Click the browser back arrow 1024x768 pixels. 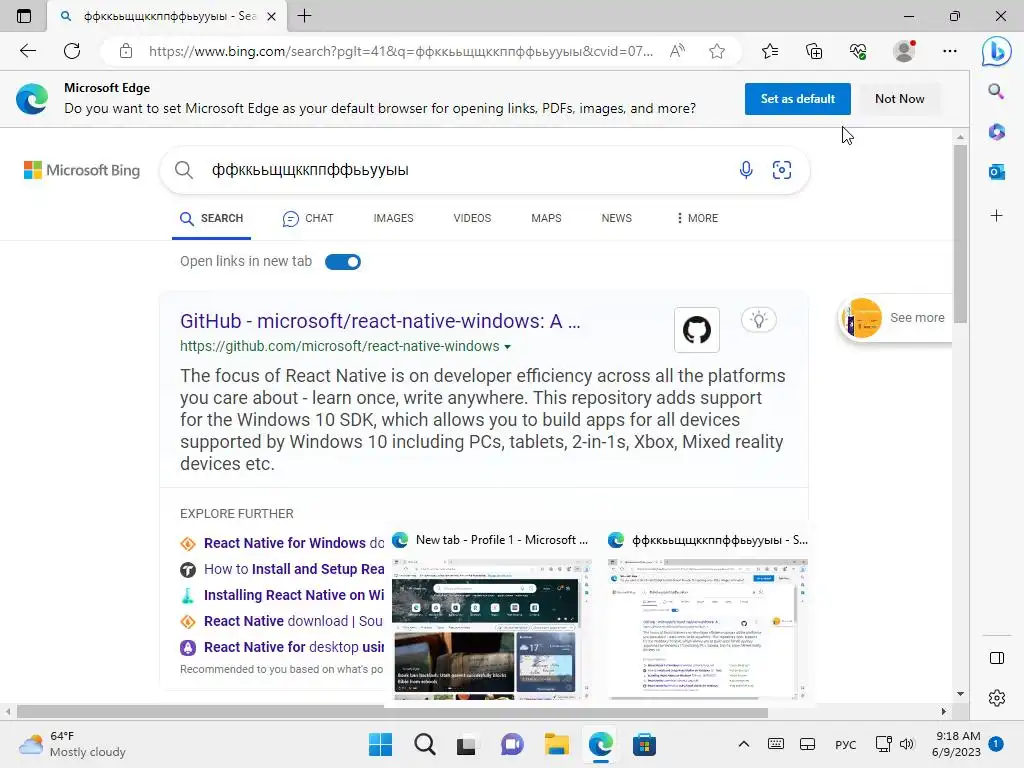point(27,51)
